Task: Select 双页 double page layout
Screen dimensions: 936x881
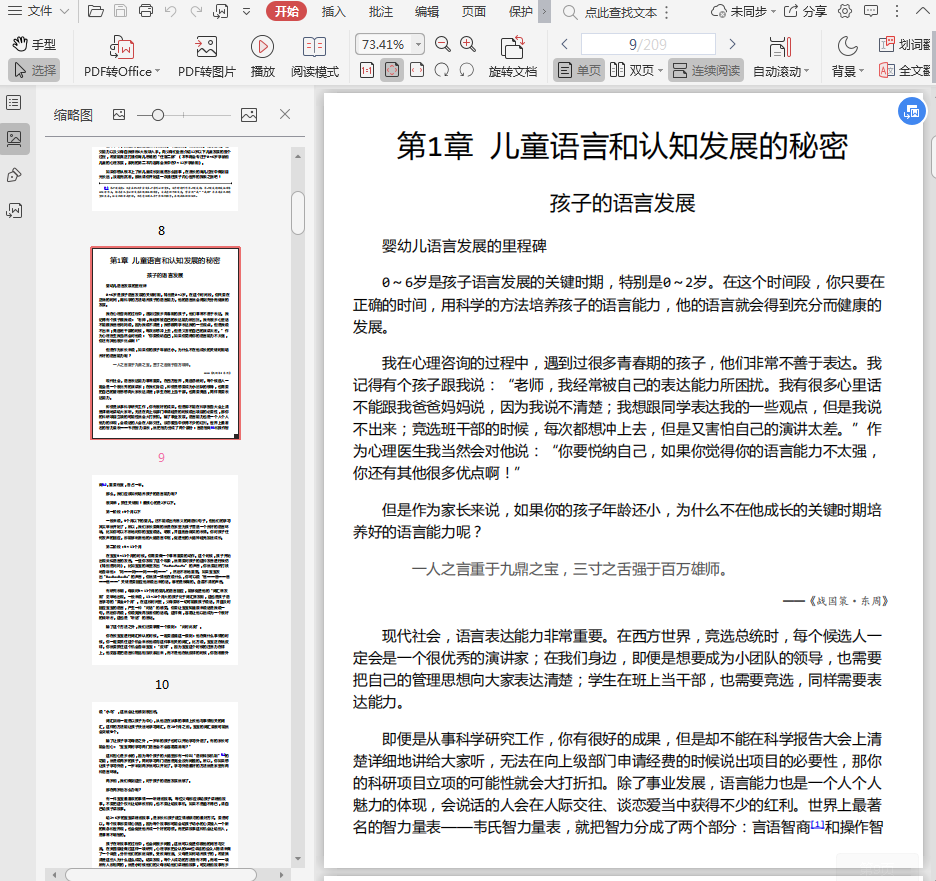Action: point(633,70)
